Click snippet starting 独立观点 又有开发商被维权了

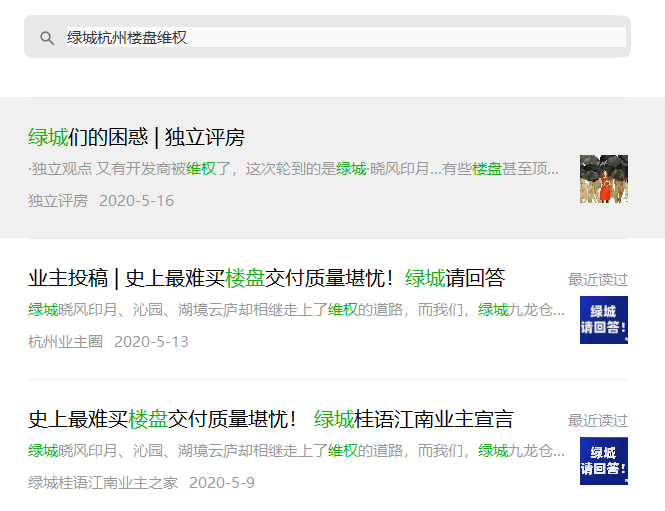click(293, 169)
